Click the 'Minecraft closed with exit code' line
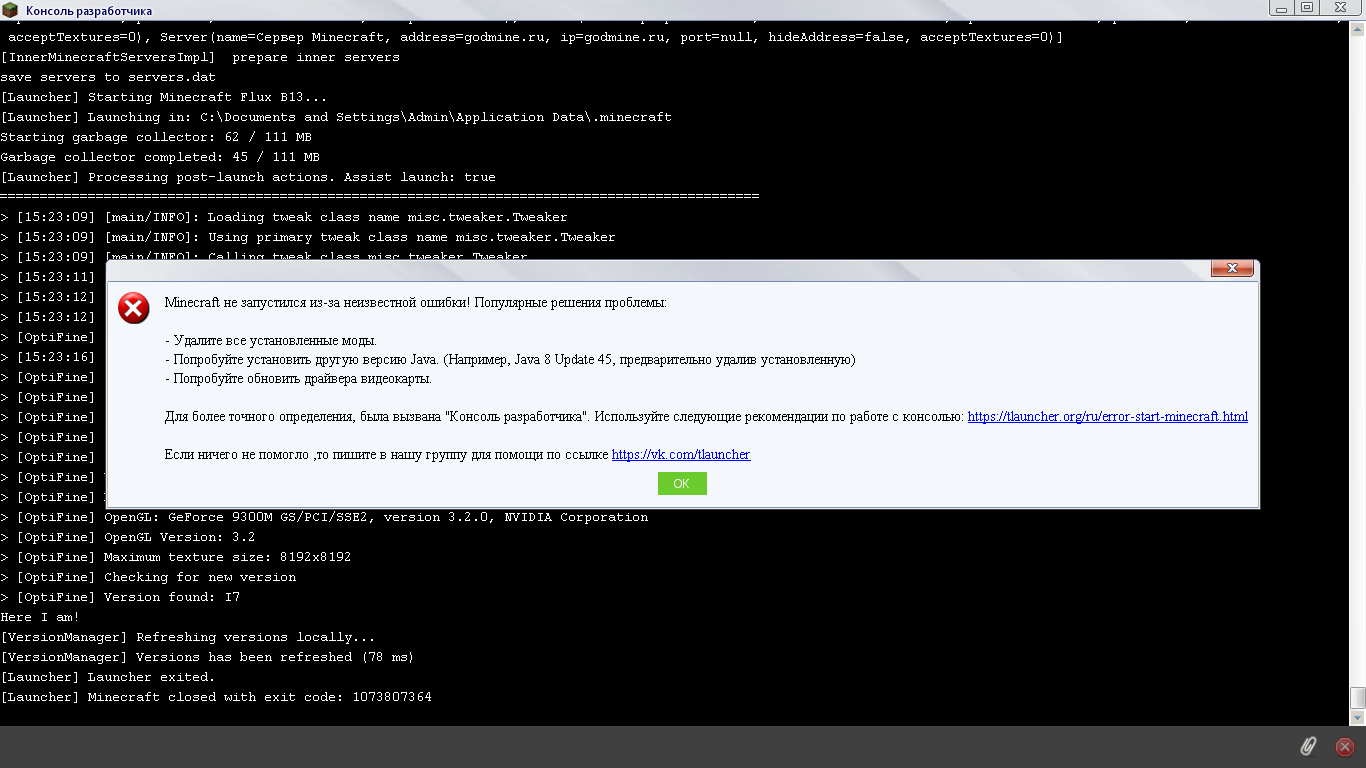 [x=216, y=697]
